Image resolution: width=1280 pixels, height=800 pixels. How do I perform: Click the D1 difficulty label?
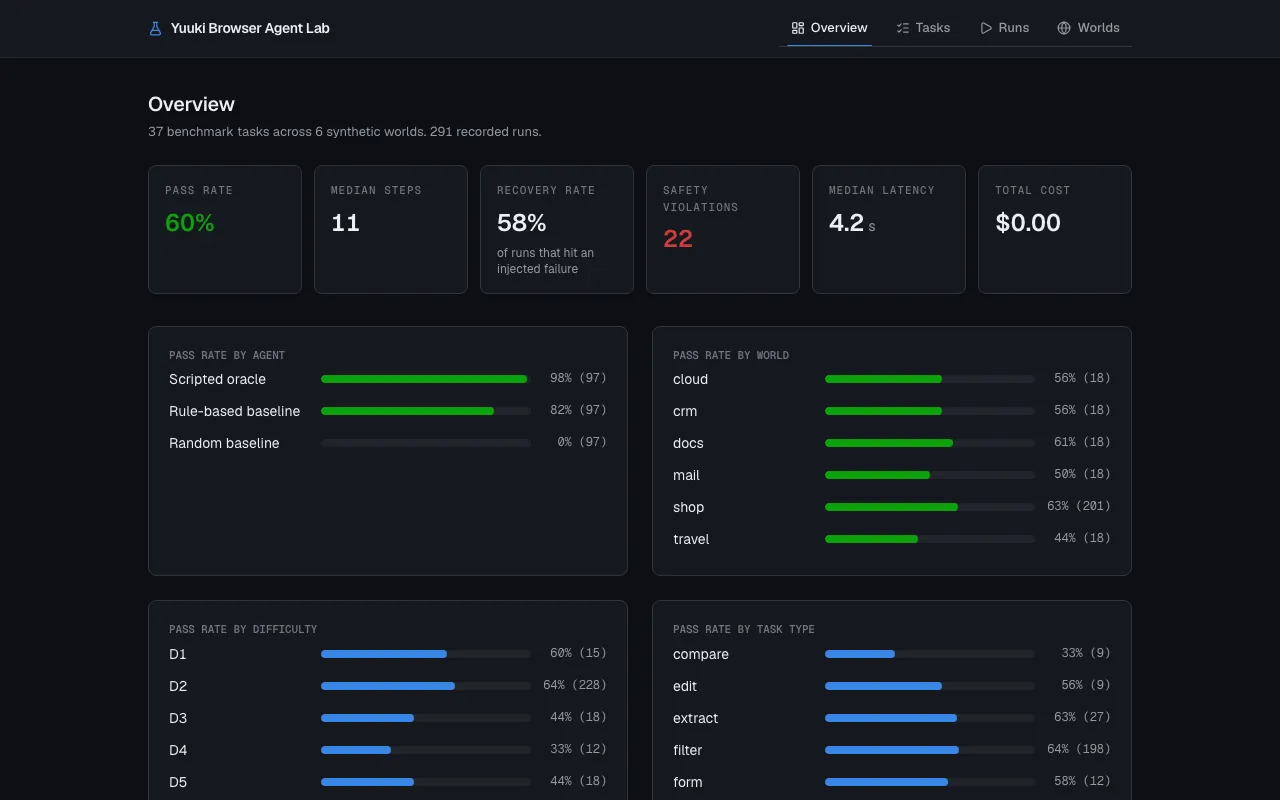click(178, 654)
